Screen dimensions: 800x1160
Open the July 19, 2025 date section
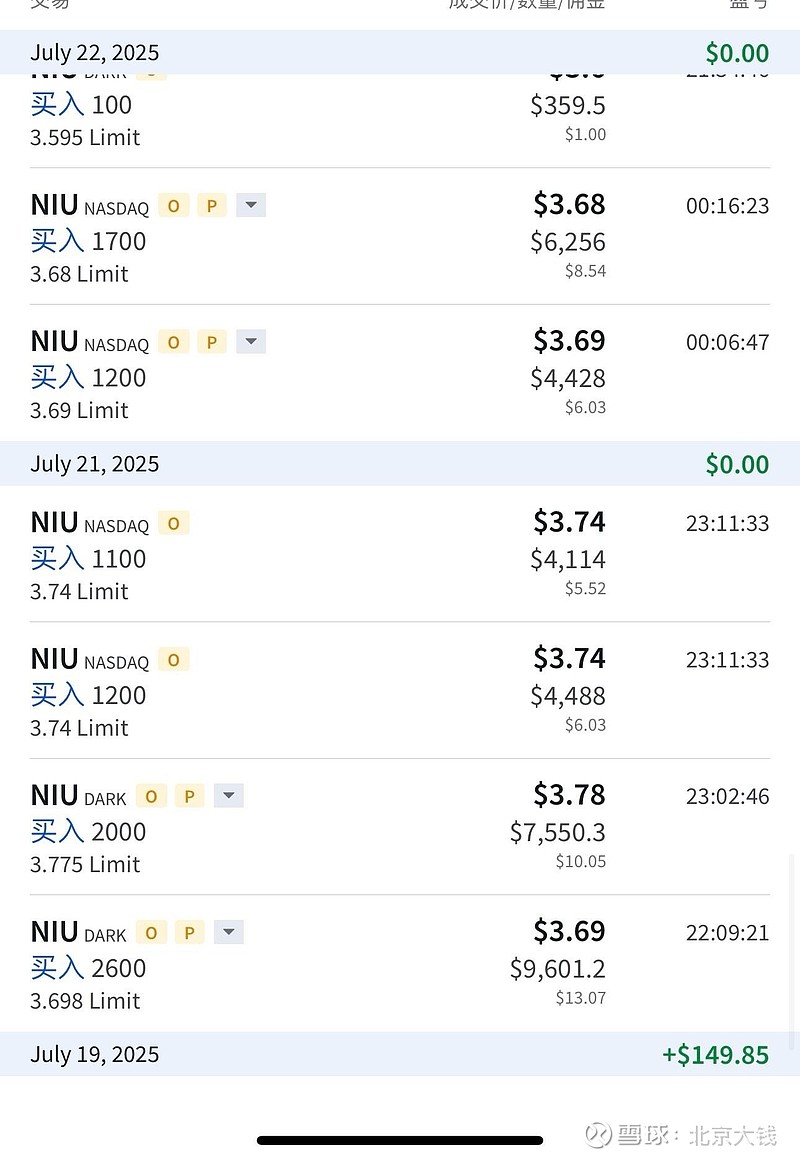(x=95, y=1055)
